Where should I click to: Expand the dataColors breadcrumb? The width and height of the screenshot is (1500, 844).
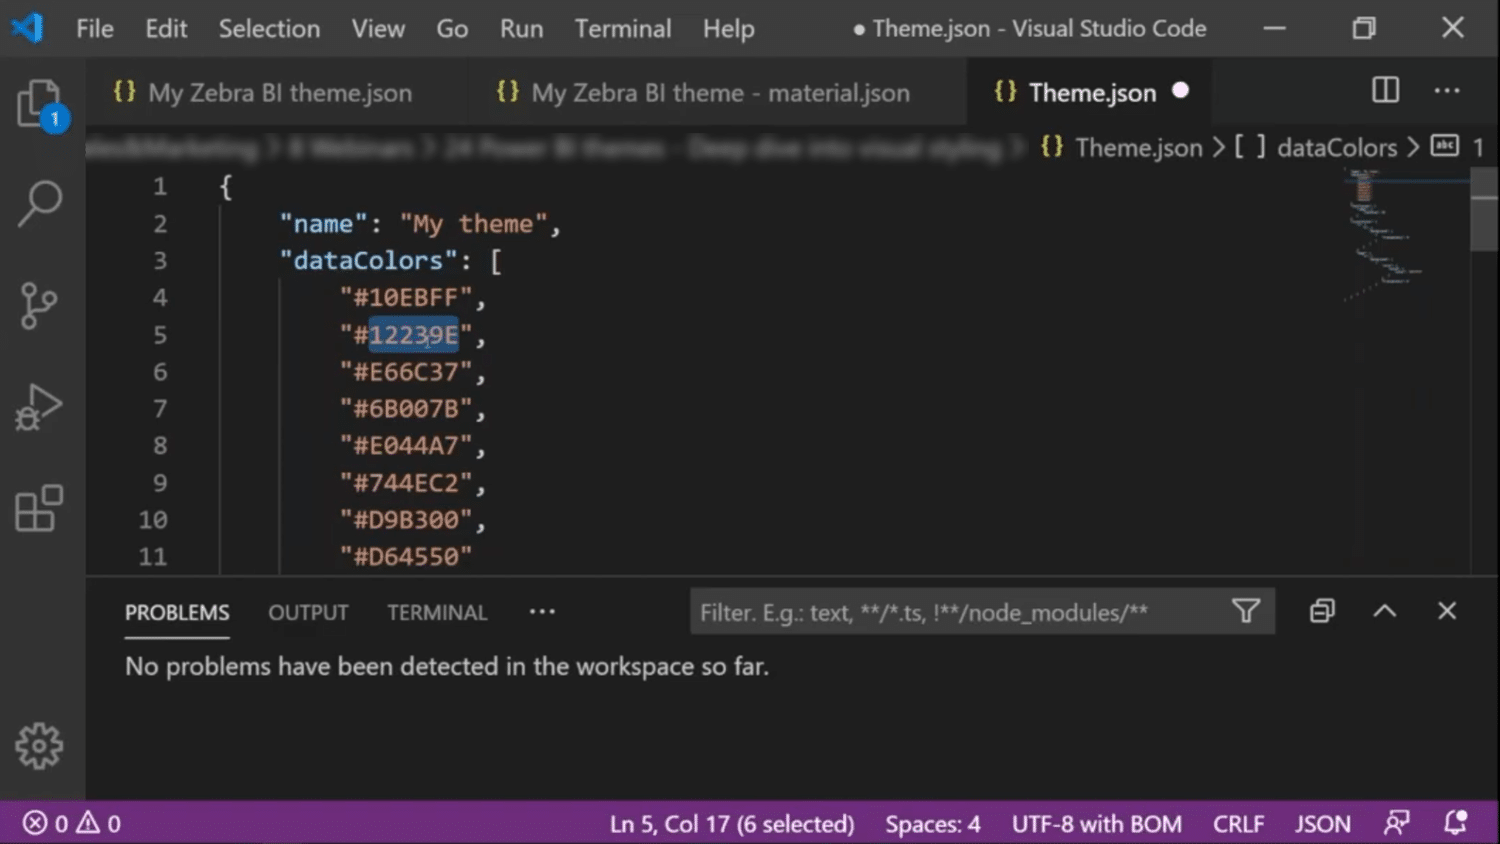pos(1337,147)
